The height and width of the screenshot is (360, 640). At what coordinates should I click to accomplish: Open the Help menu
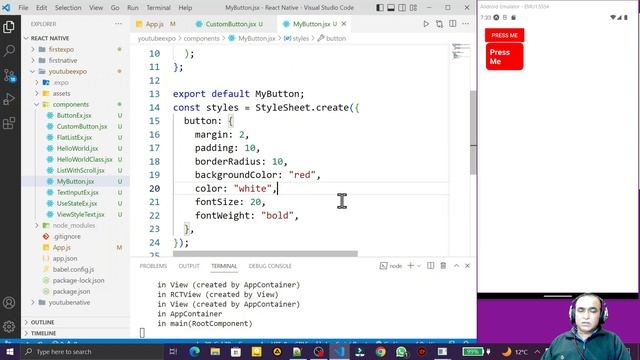185,8
